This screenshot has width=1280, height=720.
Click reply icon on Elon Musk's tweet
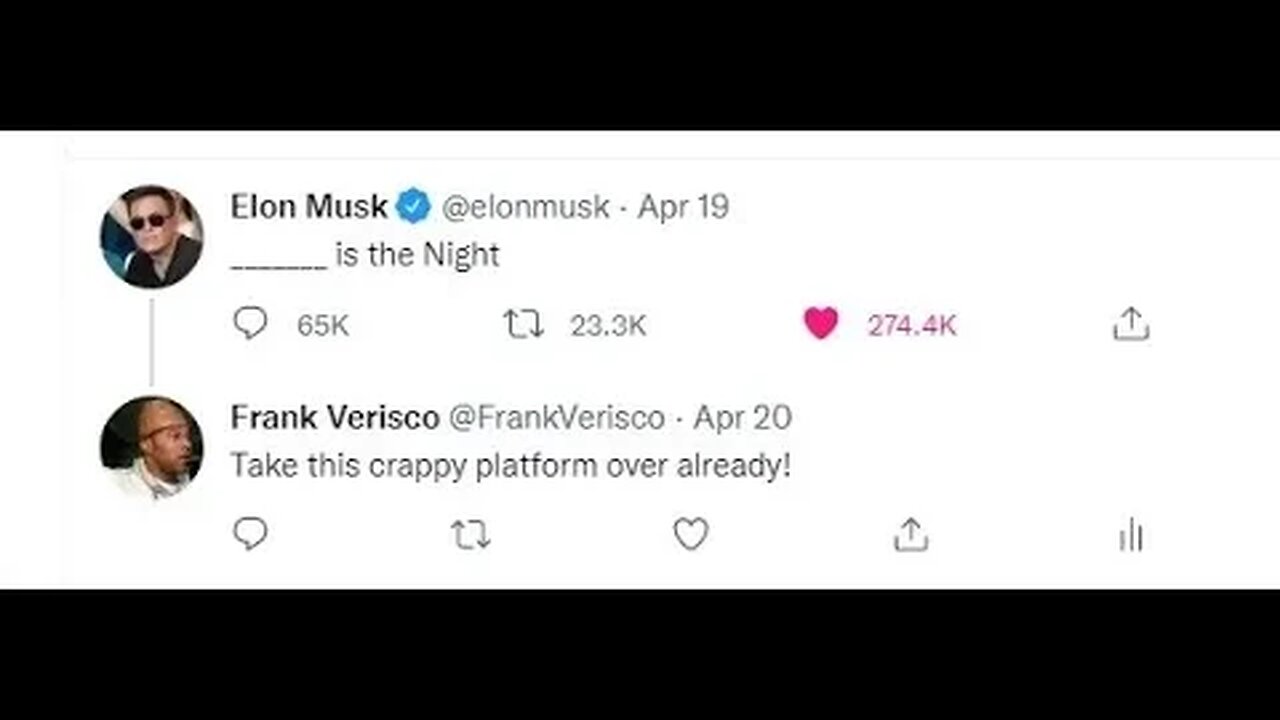pyautogui.click(x=250, y=324)
